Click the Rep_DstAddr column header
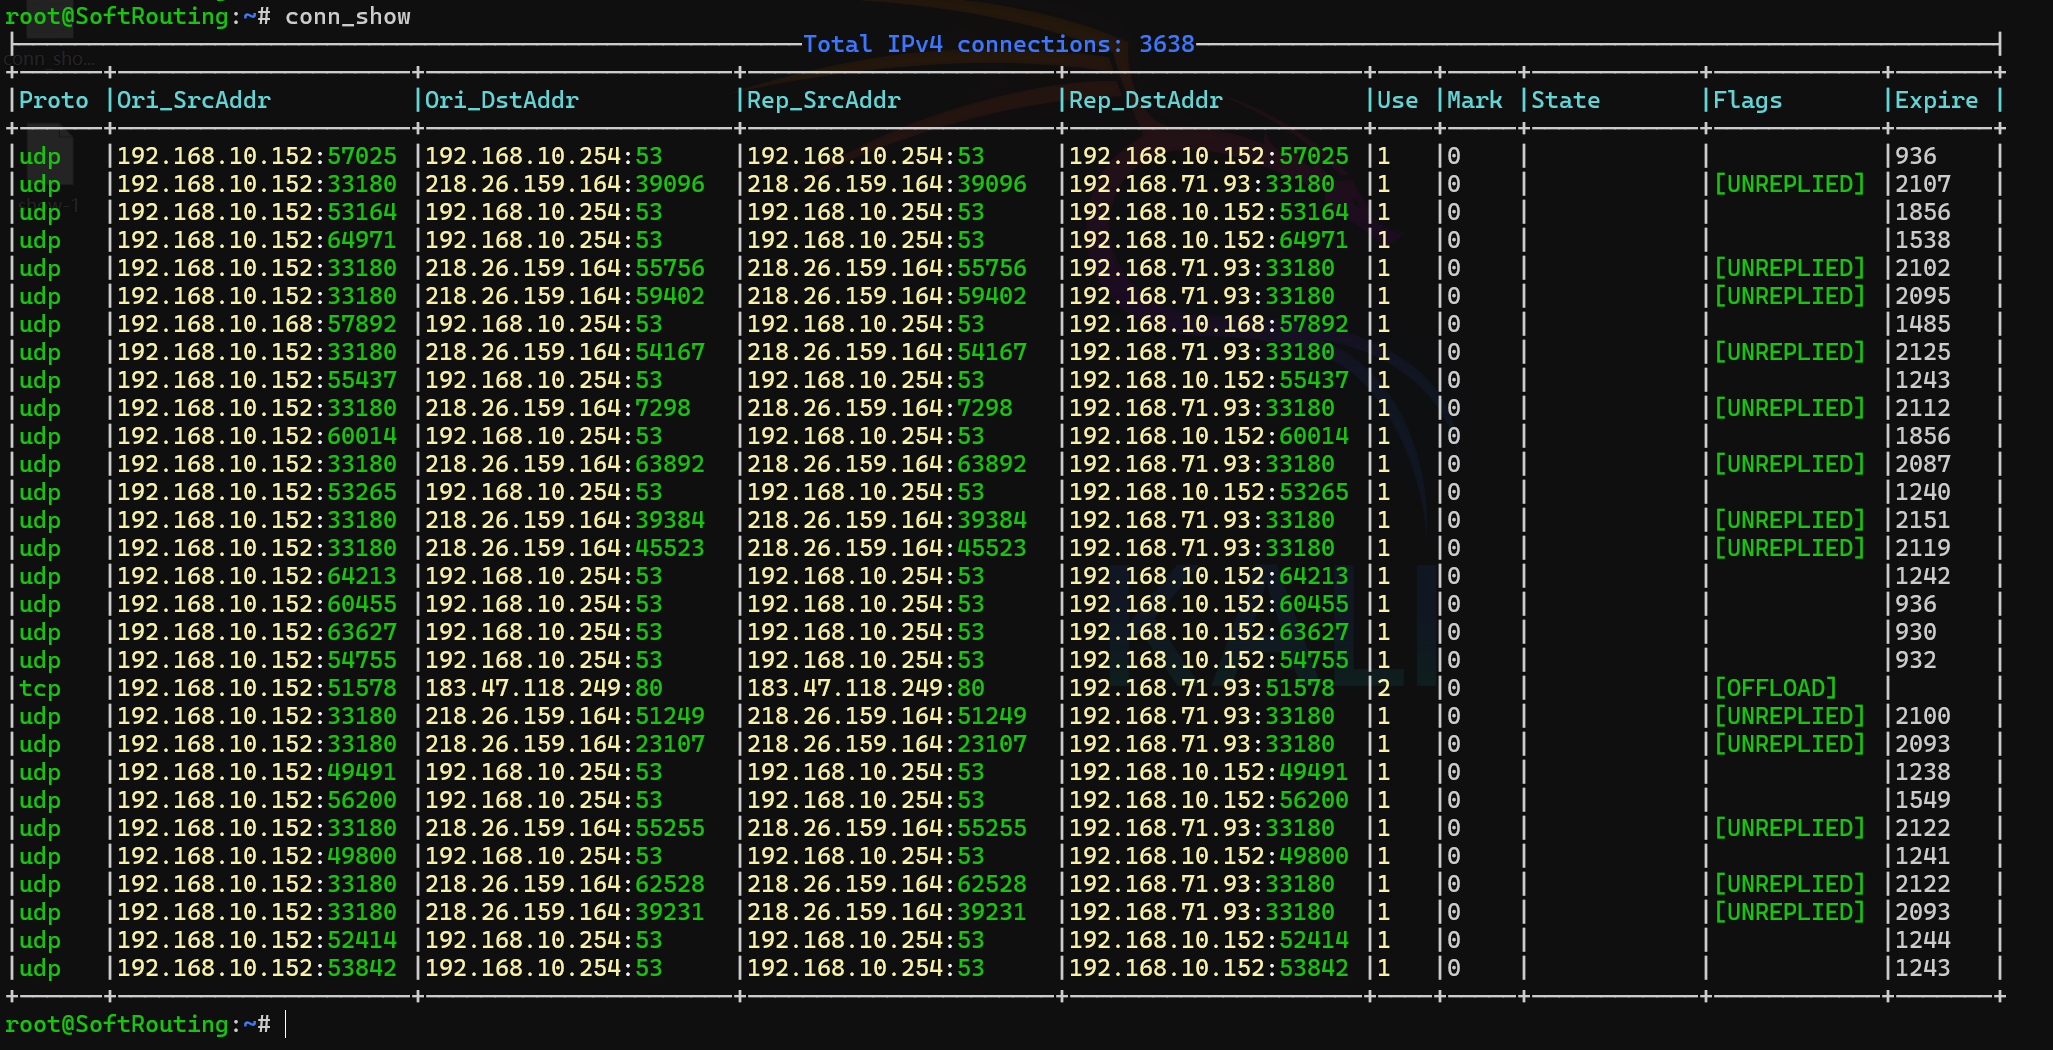 point(1145,100)
